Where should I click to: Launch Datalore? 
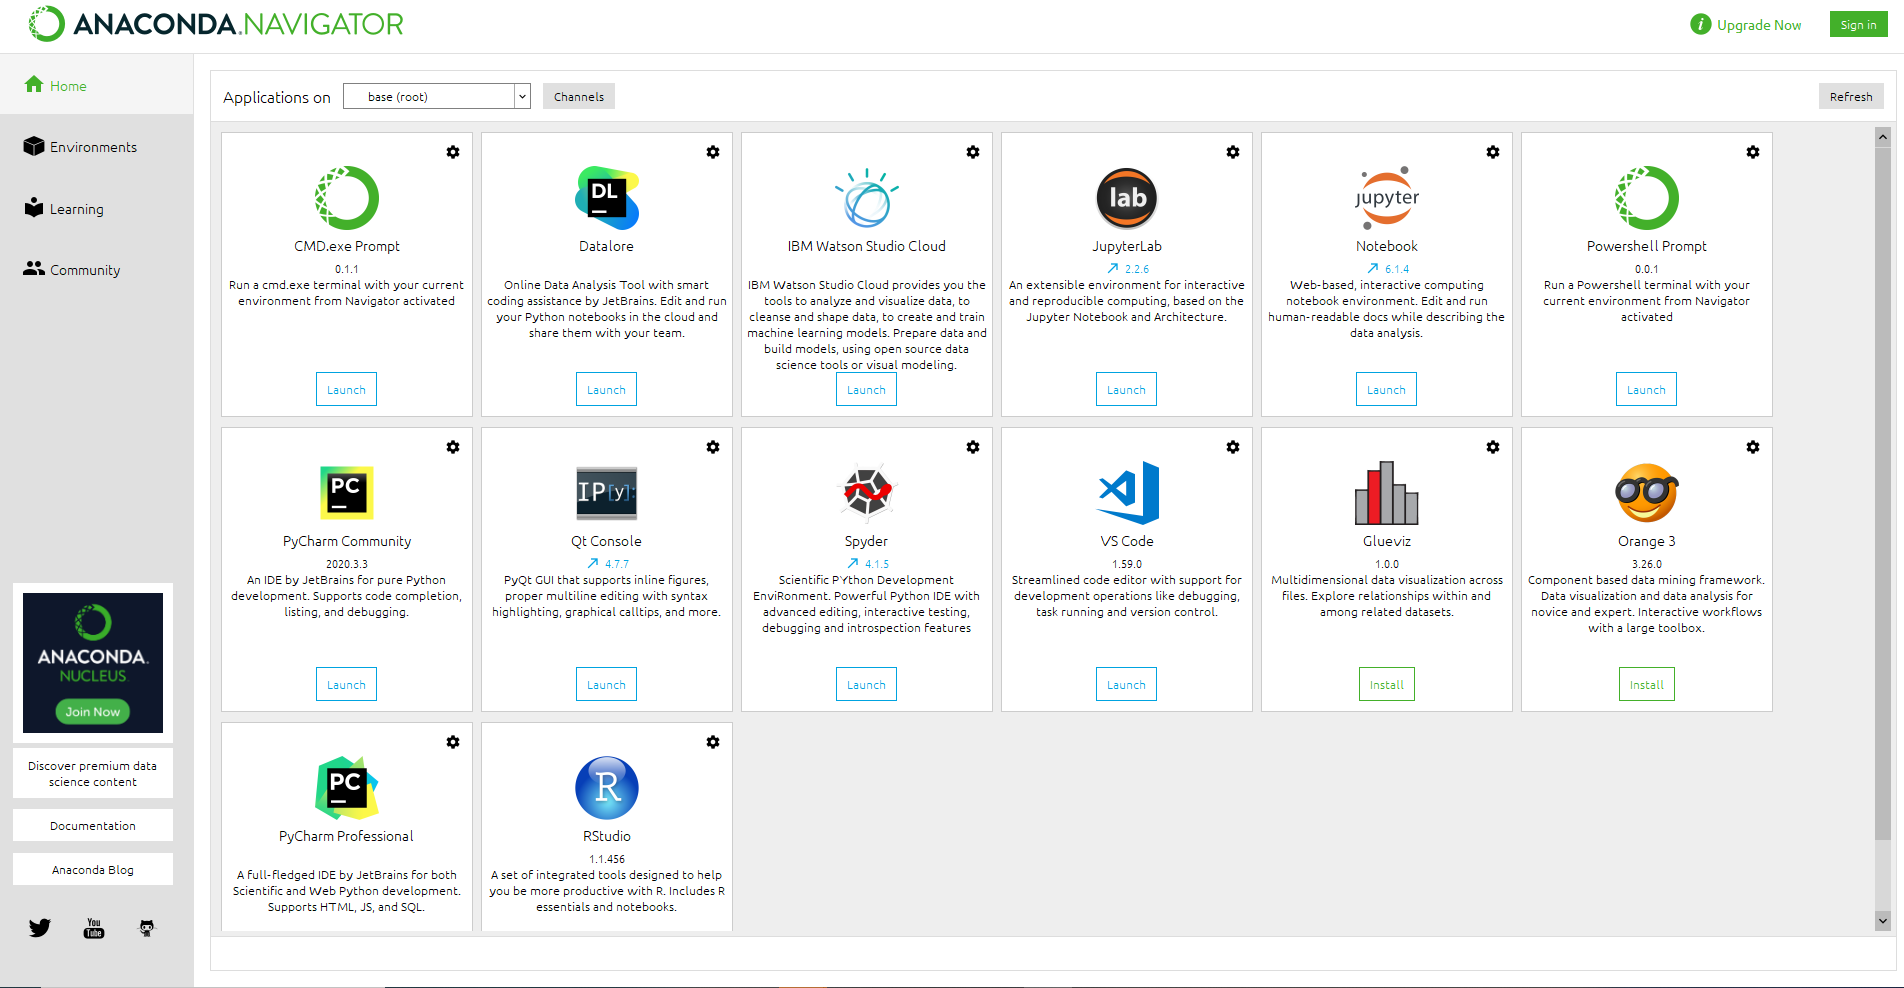point(607,389)
